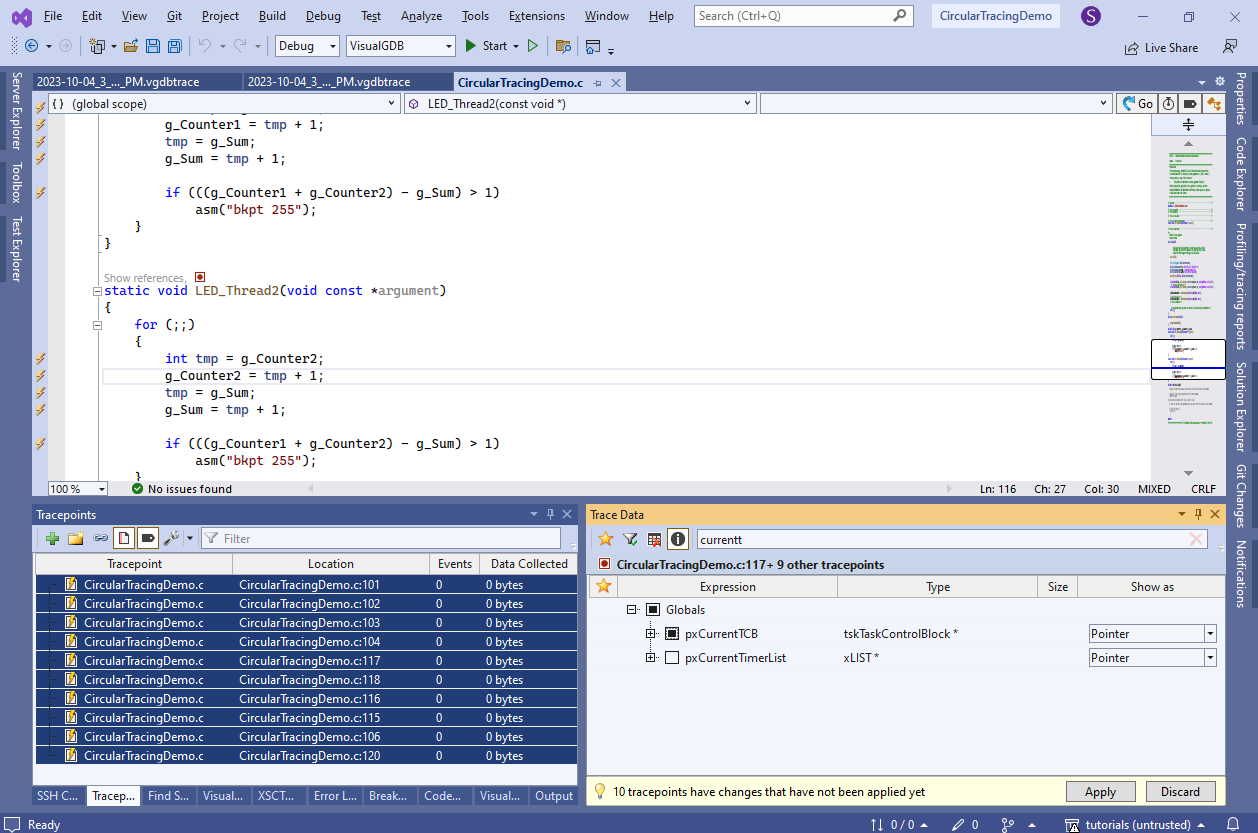Expand the pxCurrentTCB tree node
The width and height of the screenshot is (1258, 833).
651,633
